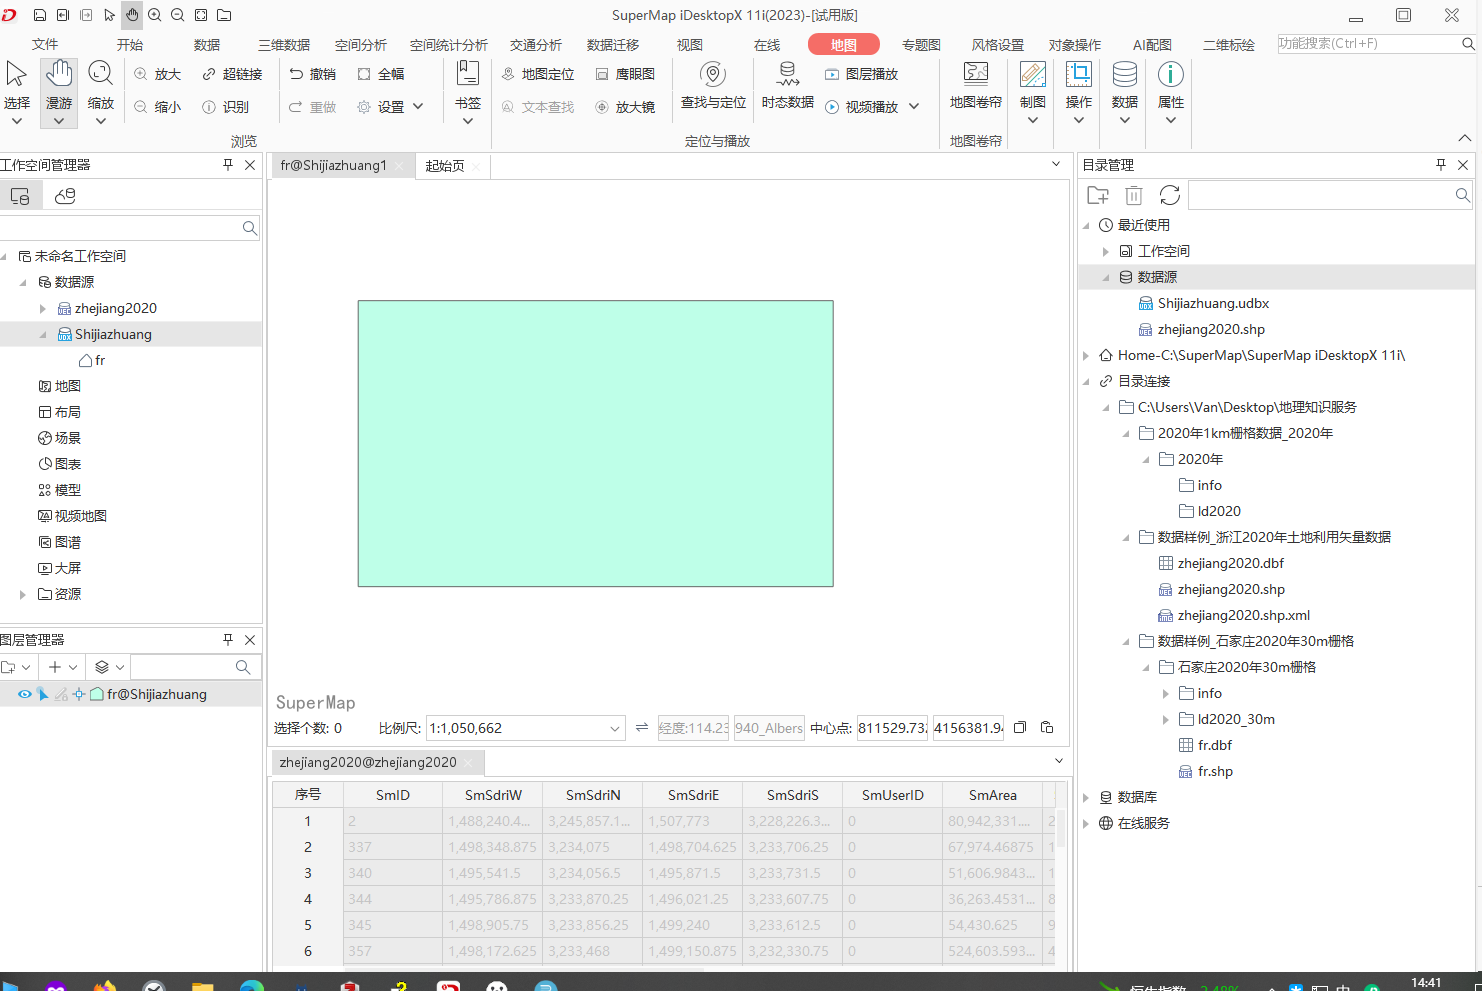Click 地图定位 map locate button

point(538,74)
